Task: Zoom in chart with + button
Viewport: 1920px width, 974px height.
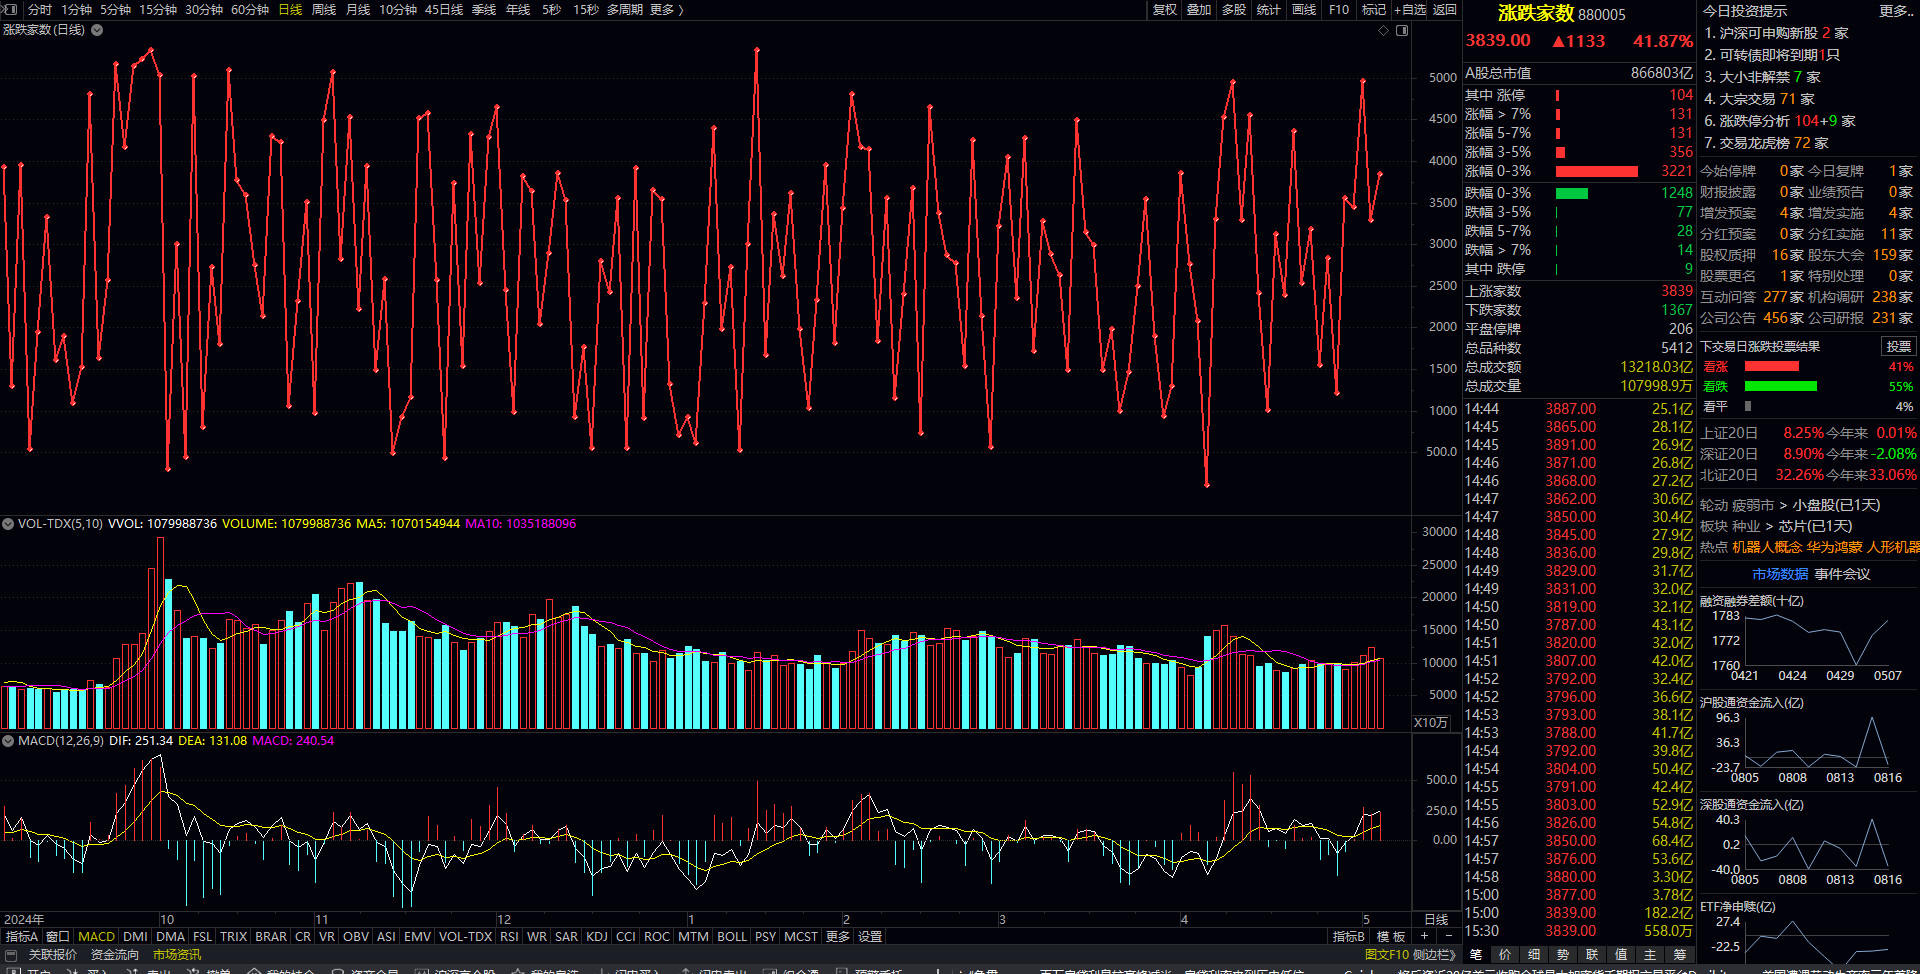Action: pos(1424,937)
